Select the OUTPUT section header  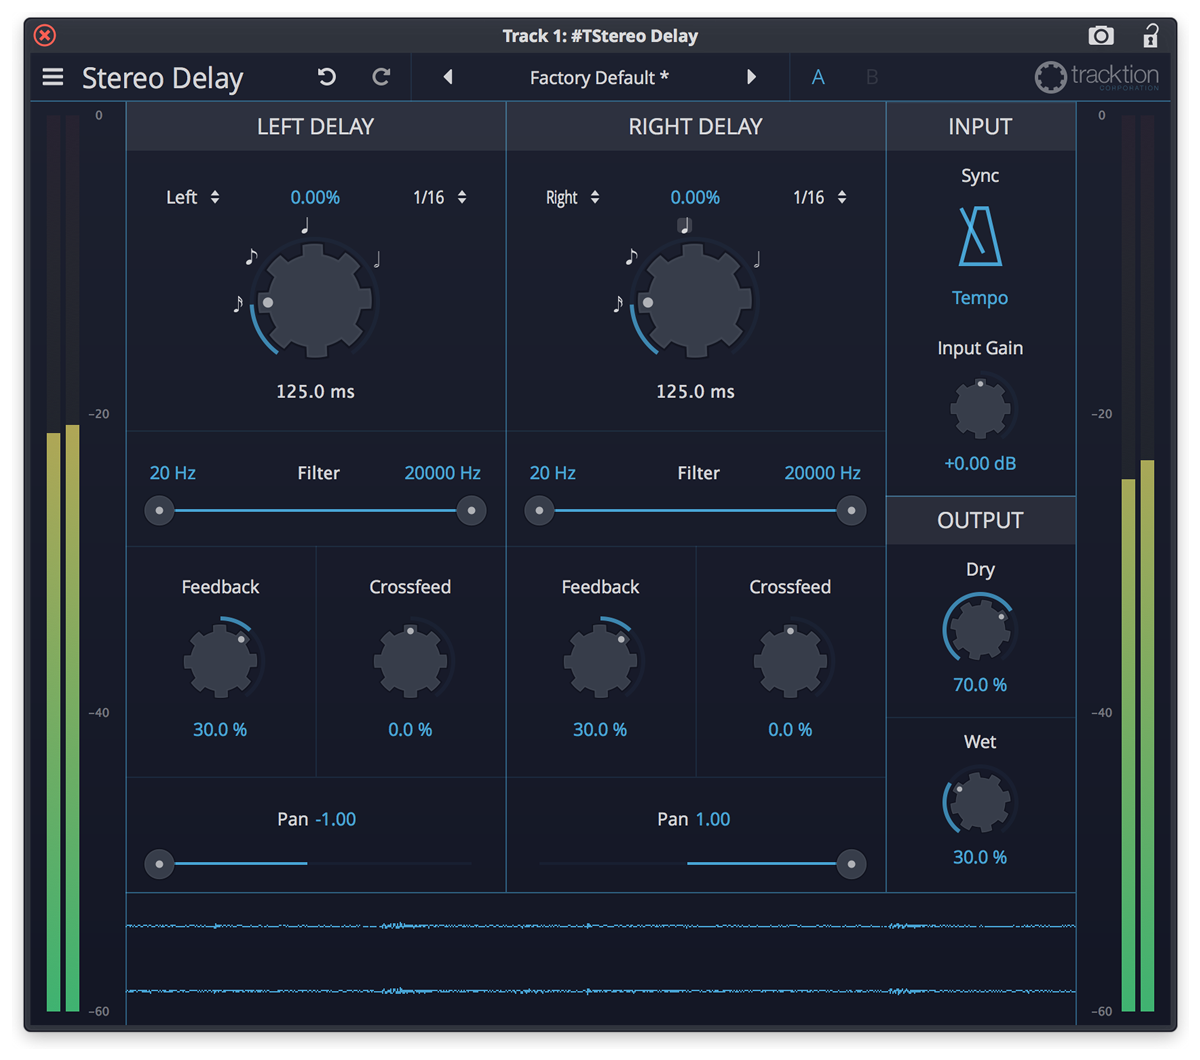coord(980,520)
